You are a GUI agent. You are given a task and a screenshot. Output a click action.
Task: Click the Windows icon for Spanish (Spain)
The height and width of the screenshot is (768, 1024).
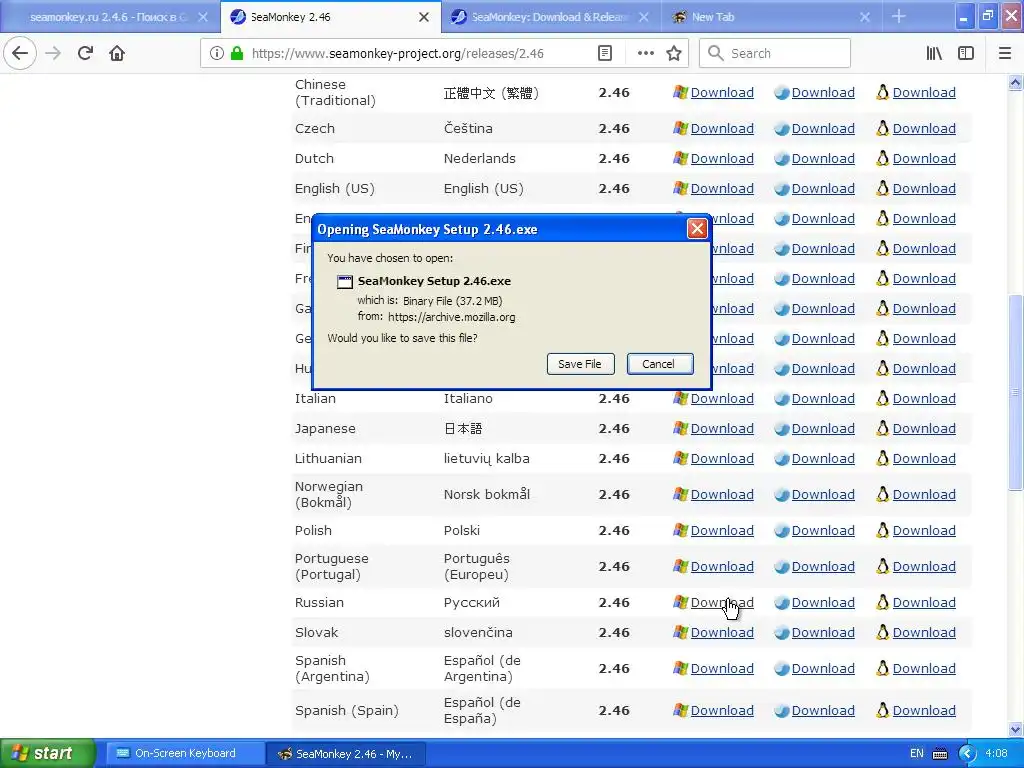pyautogui.click(x=680, y=711)
